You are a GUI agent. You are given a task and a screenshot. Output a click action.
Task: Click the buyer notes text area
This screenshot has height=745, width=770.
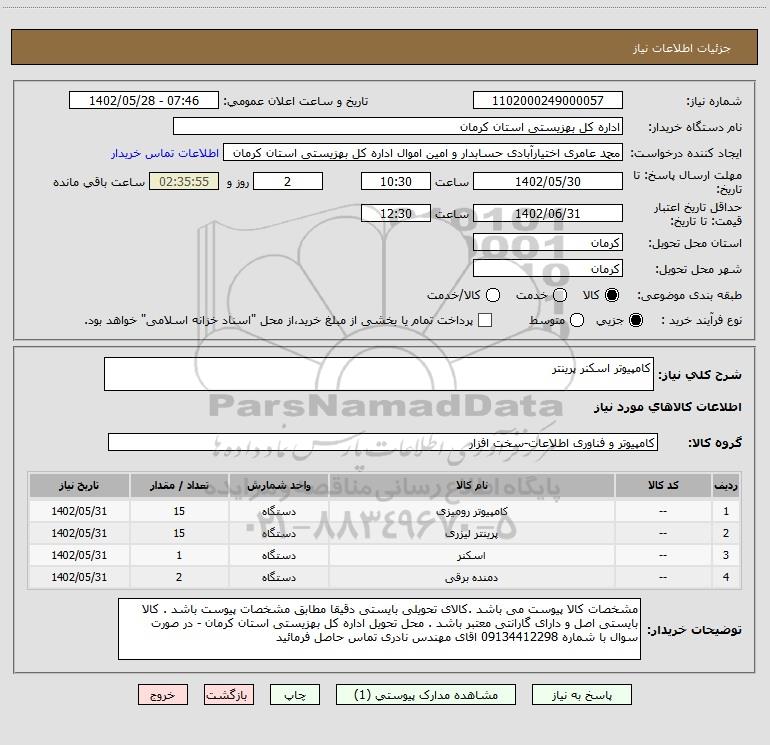[x=379, y=629]
